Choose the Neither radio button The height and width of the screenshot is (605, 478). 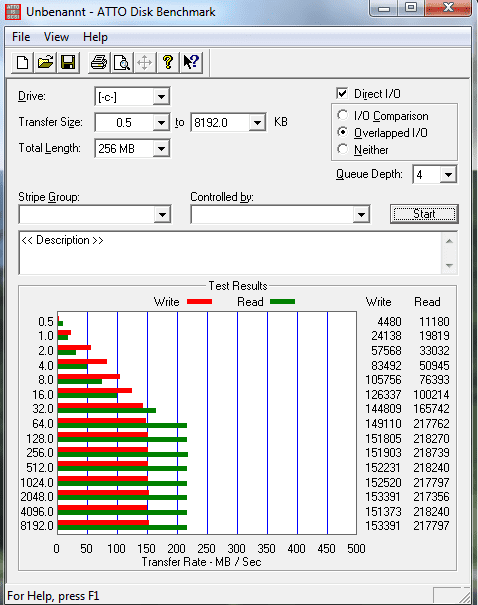pyautogui.click(x=342, y=149)
